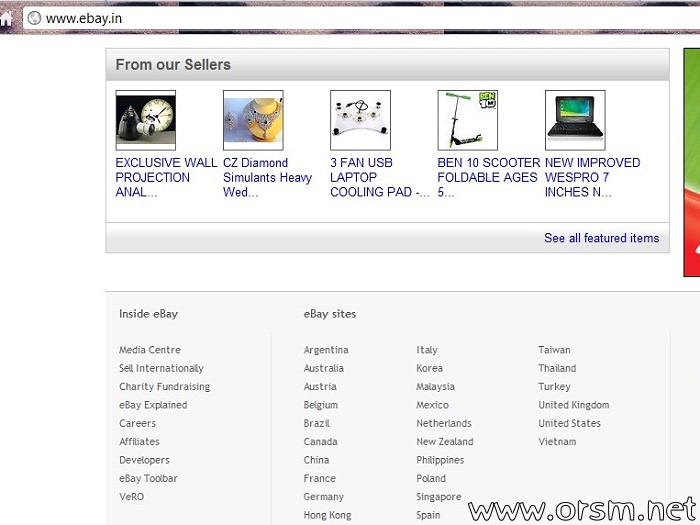
Task: Go to eBay France site
Action: pos(320,478)
